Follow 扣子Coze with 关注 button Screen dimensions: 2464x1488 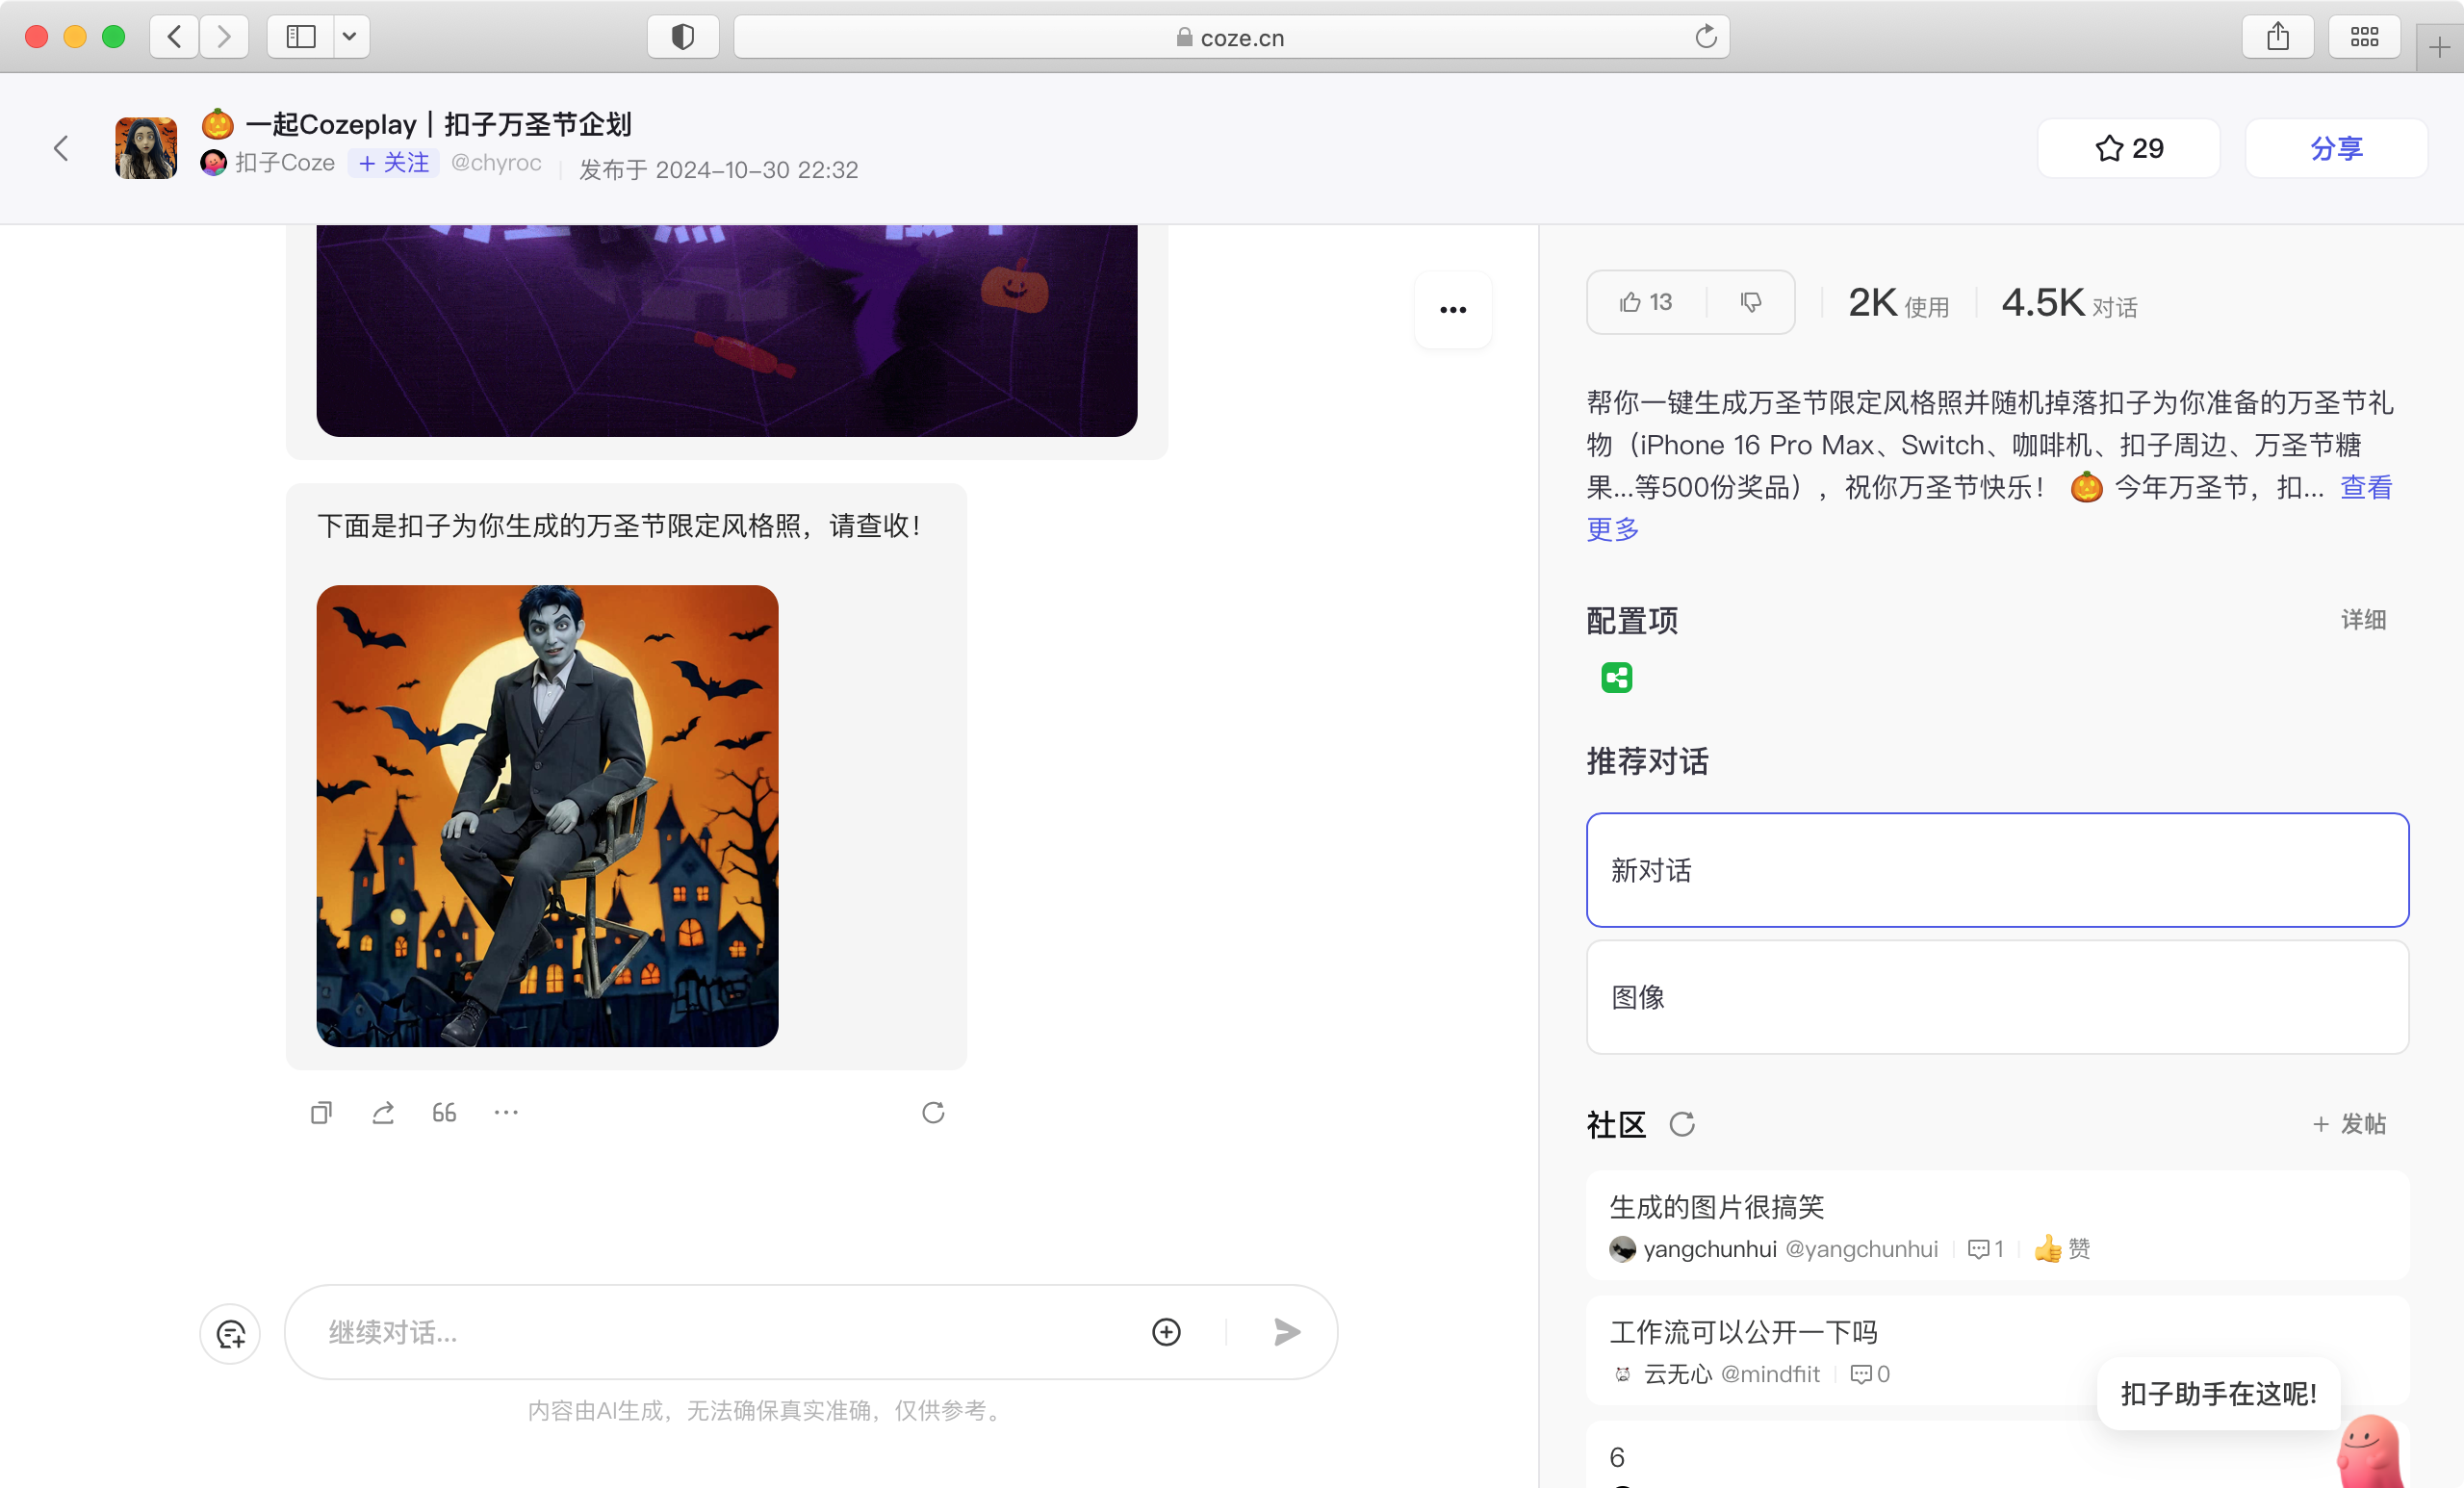tap(394, 162)
